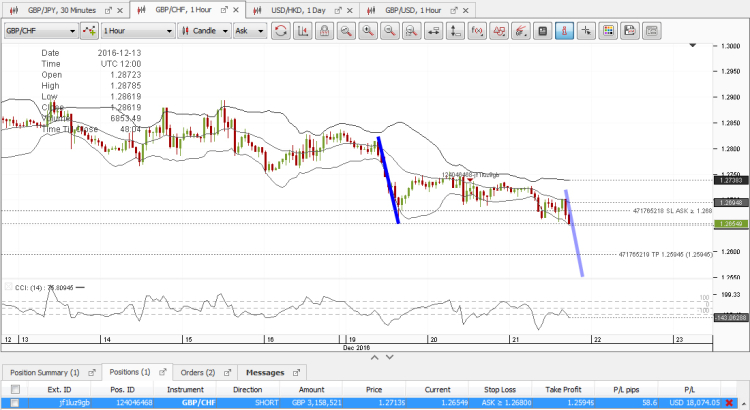Viewport: 750px width, 410px height.
Task: Expand the chart using down chevron
Action: [389, 357]
